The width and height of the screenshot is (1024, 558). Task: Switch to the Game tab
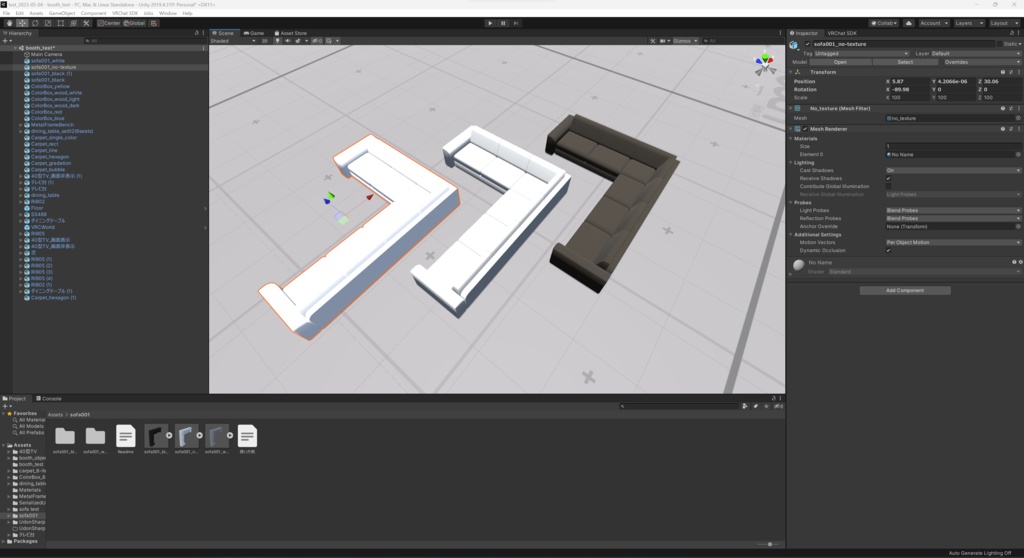click(x=254, y=33)
